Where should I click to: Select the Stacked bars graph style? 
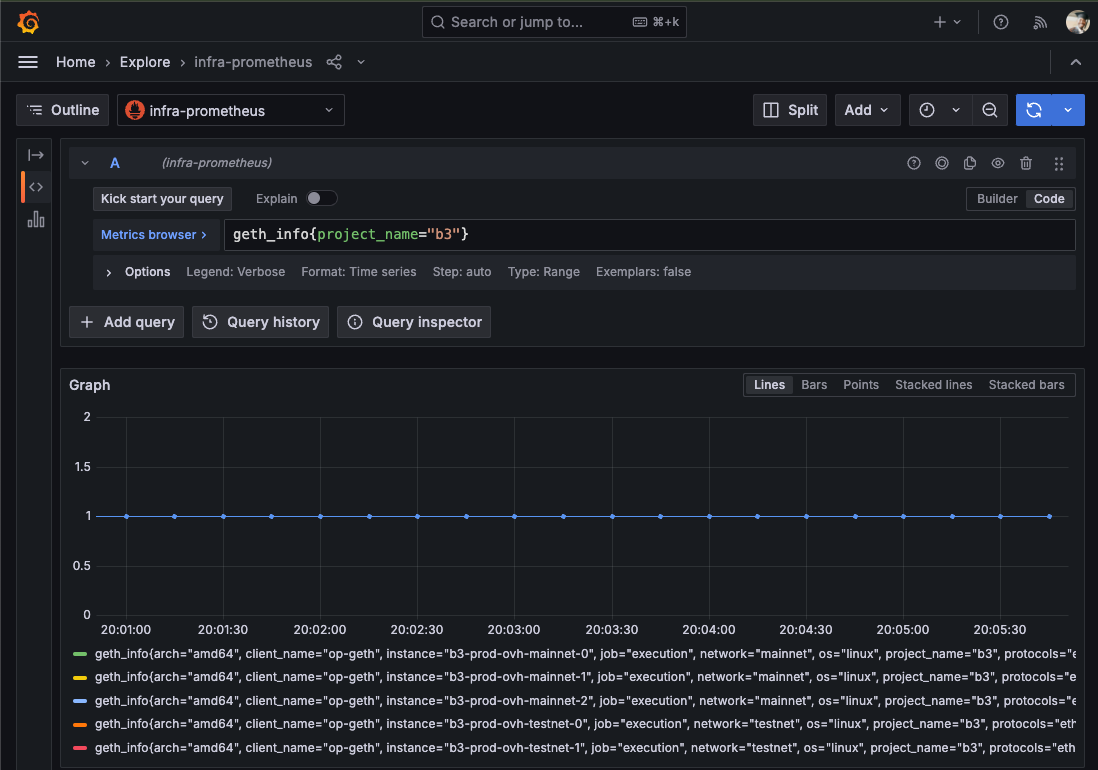[x=1026, y=385]
